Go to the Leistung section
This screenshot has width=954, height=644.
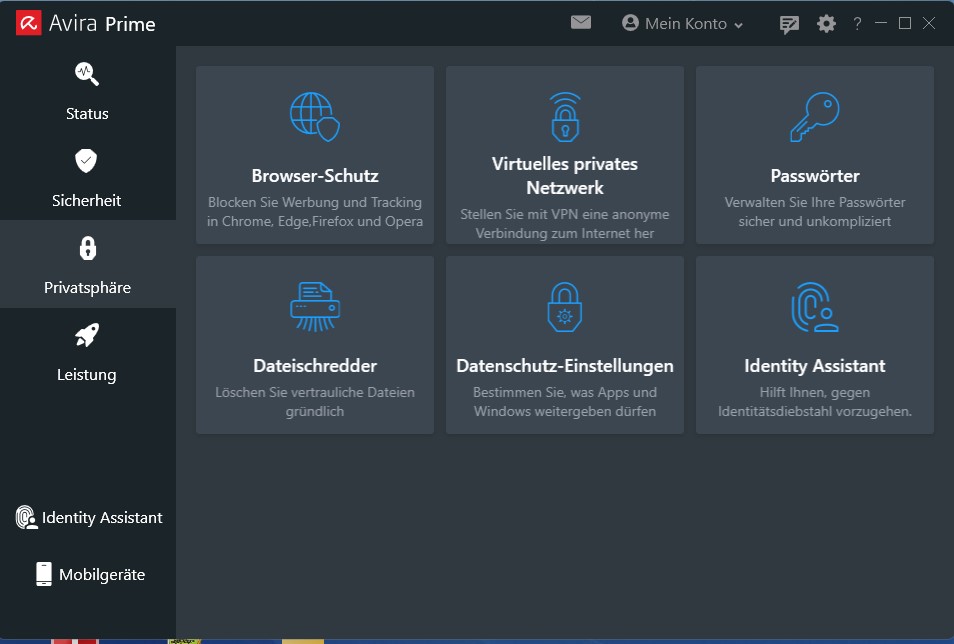pyautogui.click(x=87, y=351)
